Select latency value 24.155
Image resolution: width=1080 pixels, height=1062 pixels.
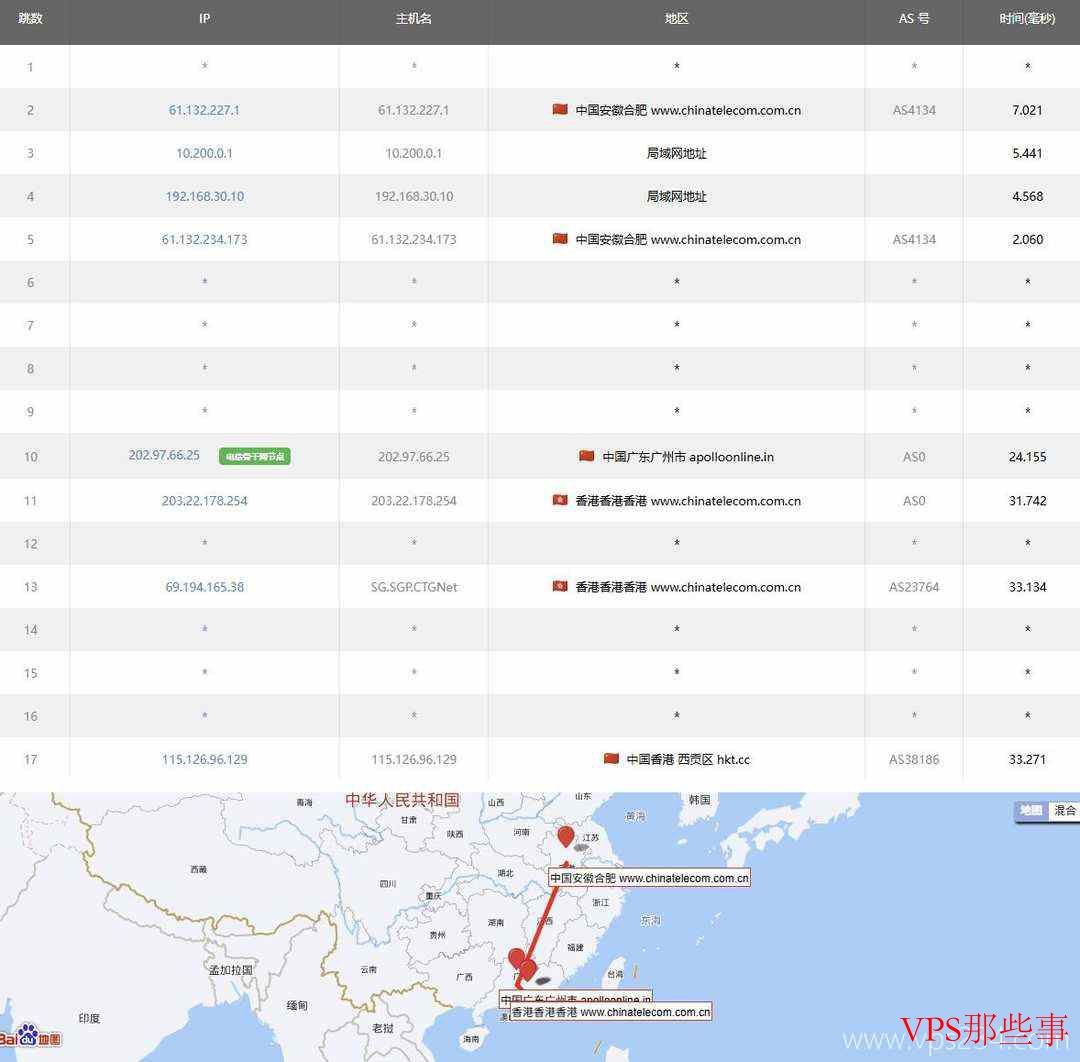pos(1027,457)
